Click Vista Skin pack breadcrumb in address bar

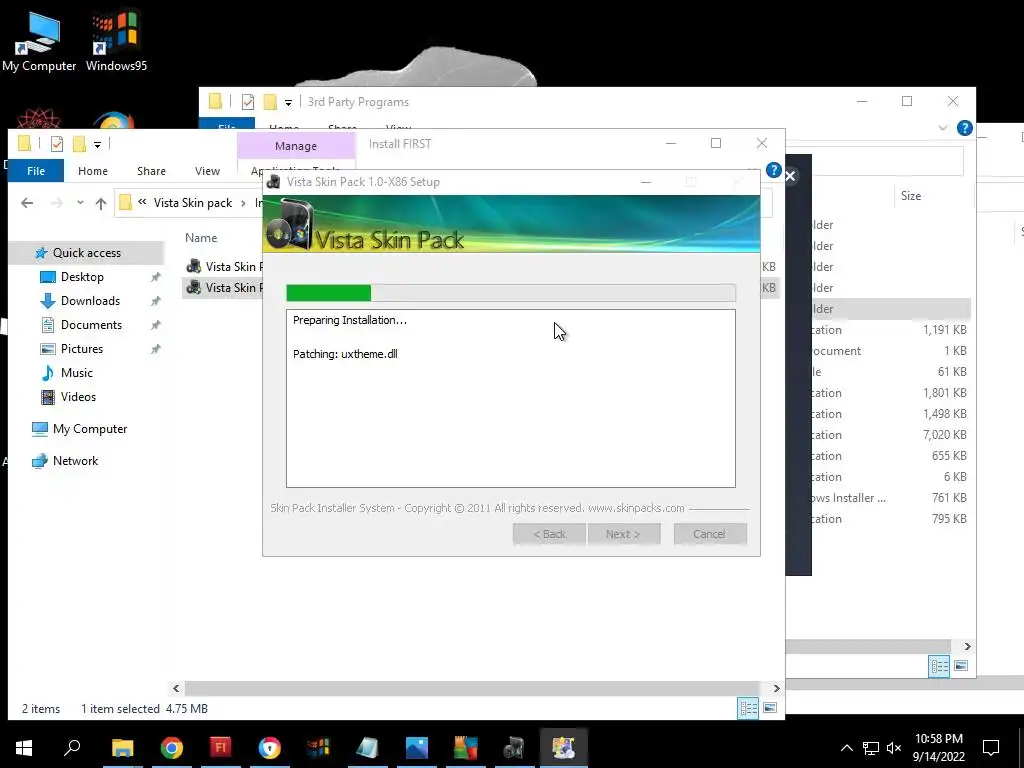[193, 203]
